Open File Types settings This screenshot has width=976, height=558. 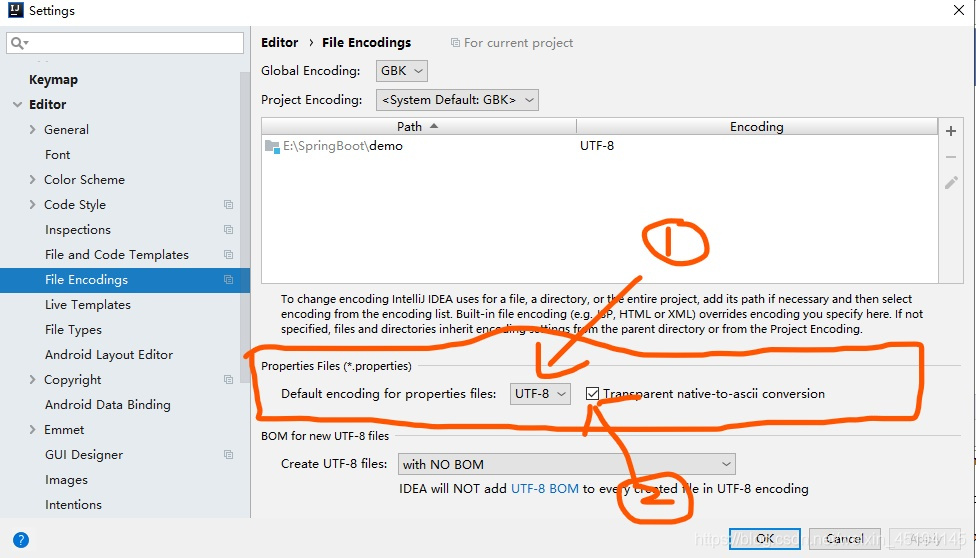click(73, 329)
